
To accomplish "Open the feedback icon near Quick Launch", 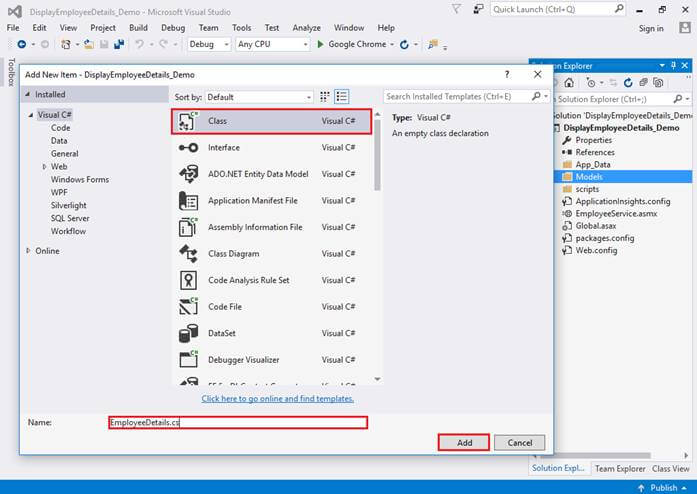I will (x=478, y=9).
